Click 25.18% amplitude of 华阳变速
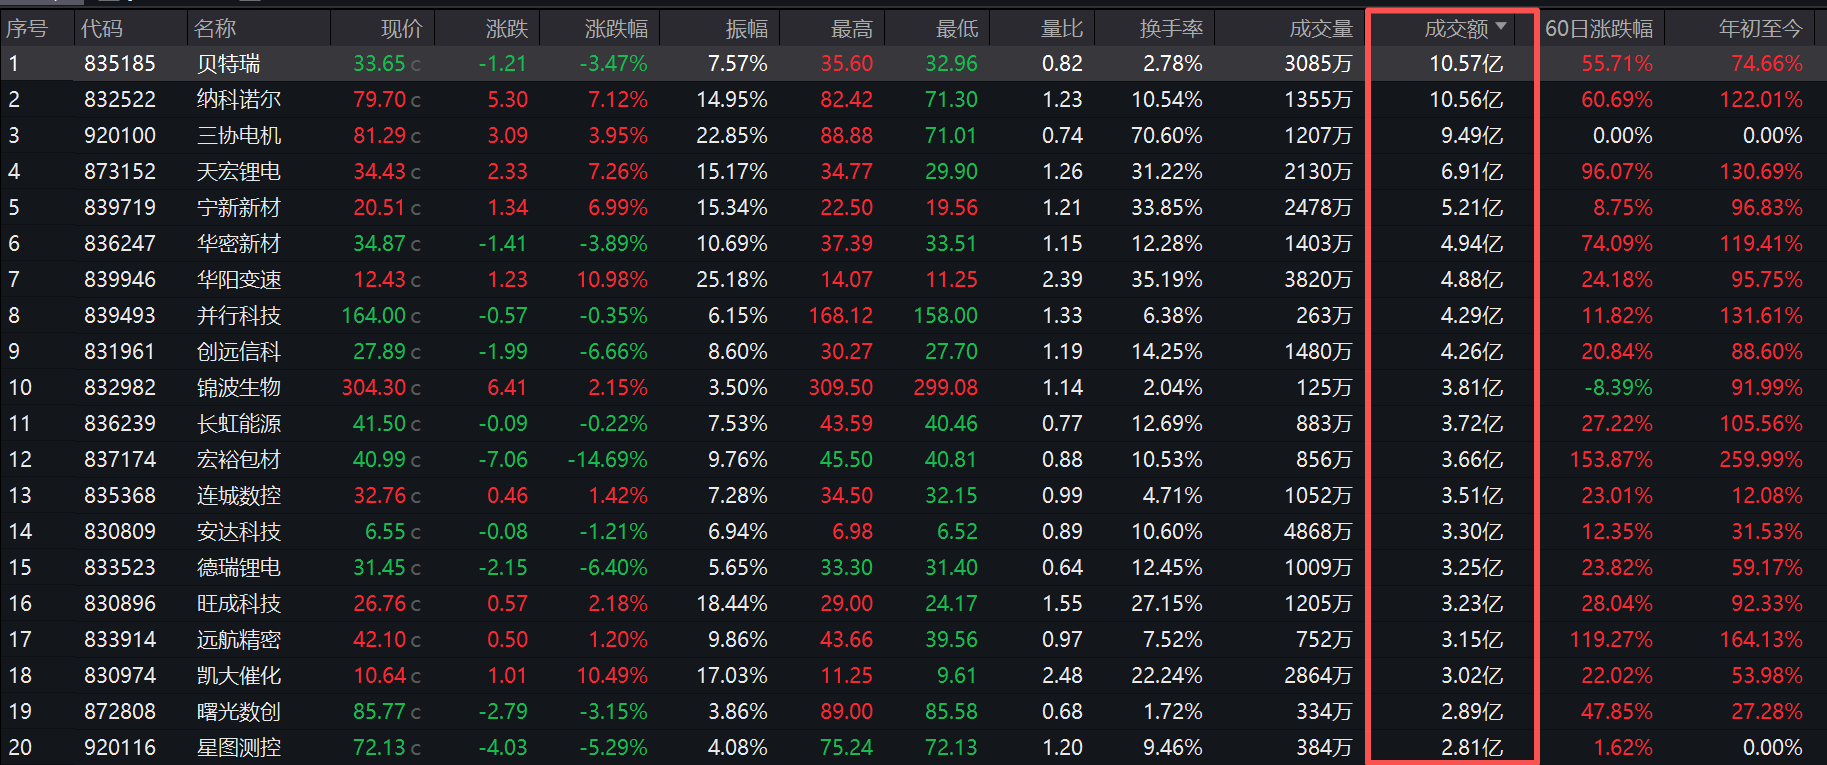This screenshot has height=765, width=1827. (x=732, y=280)
